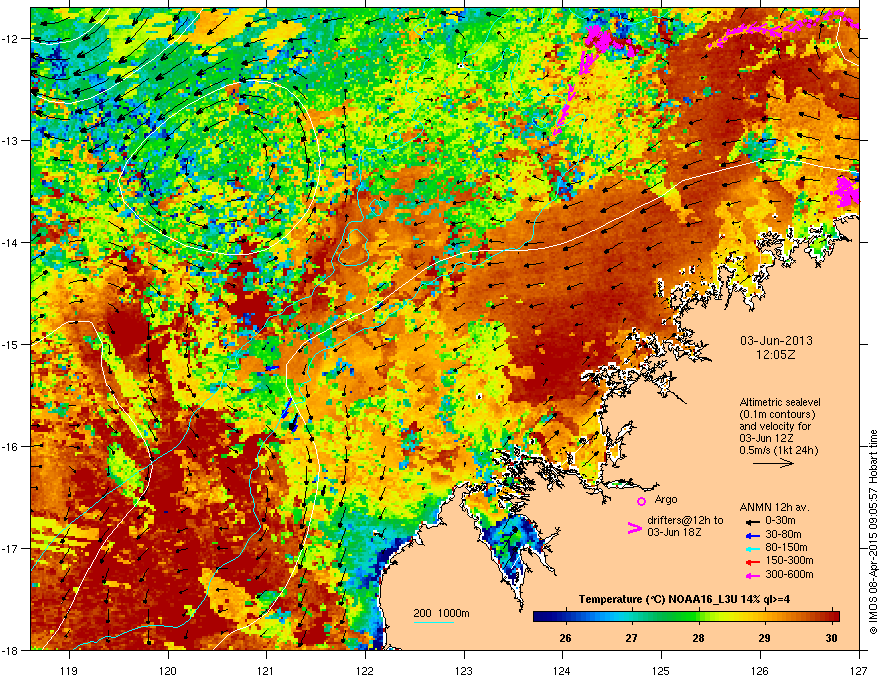Click the "200 1000m" contour label

click(x=441, y=613)
